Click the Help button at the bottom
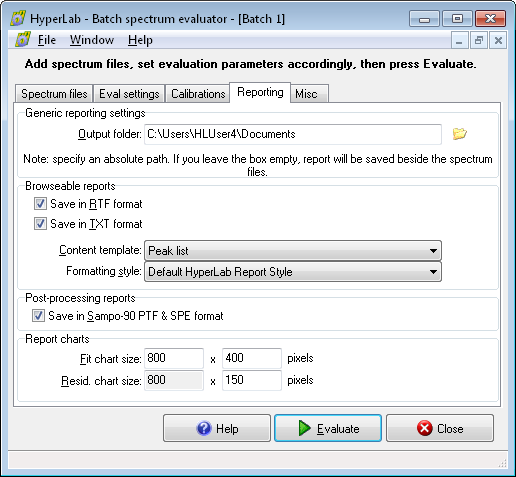The height and width of the screenshot is (477, 516). pyautogui.click(x=217, y=428)
